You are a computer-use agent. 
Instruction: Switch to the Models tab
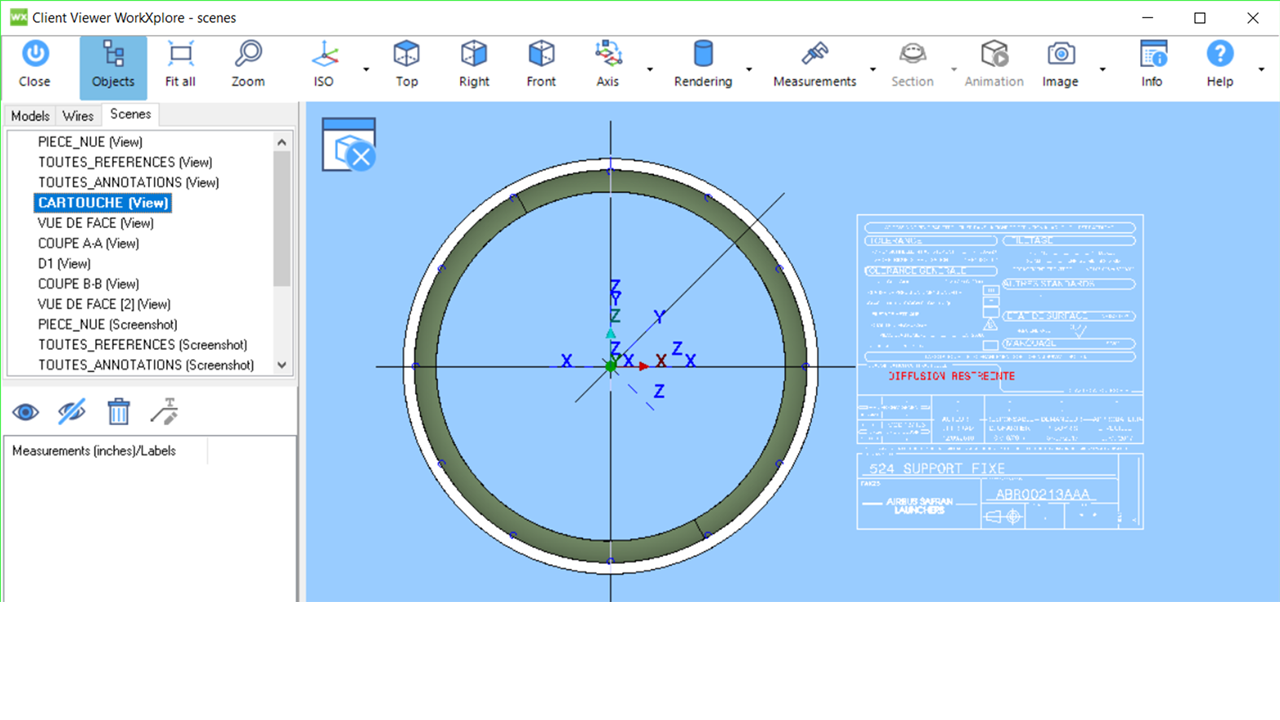30,116
